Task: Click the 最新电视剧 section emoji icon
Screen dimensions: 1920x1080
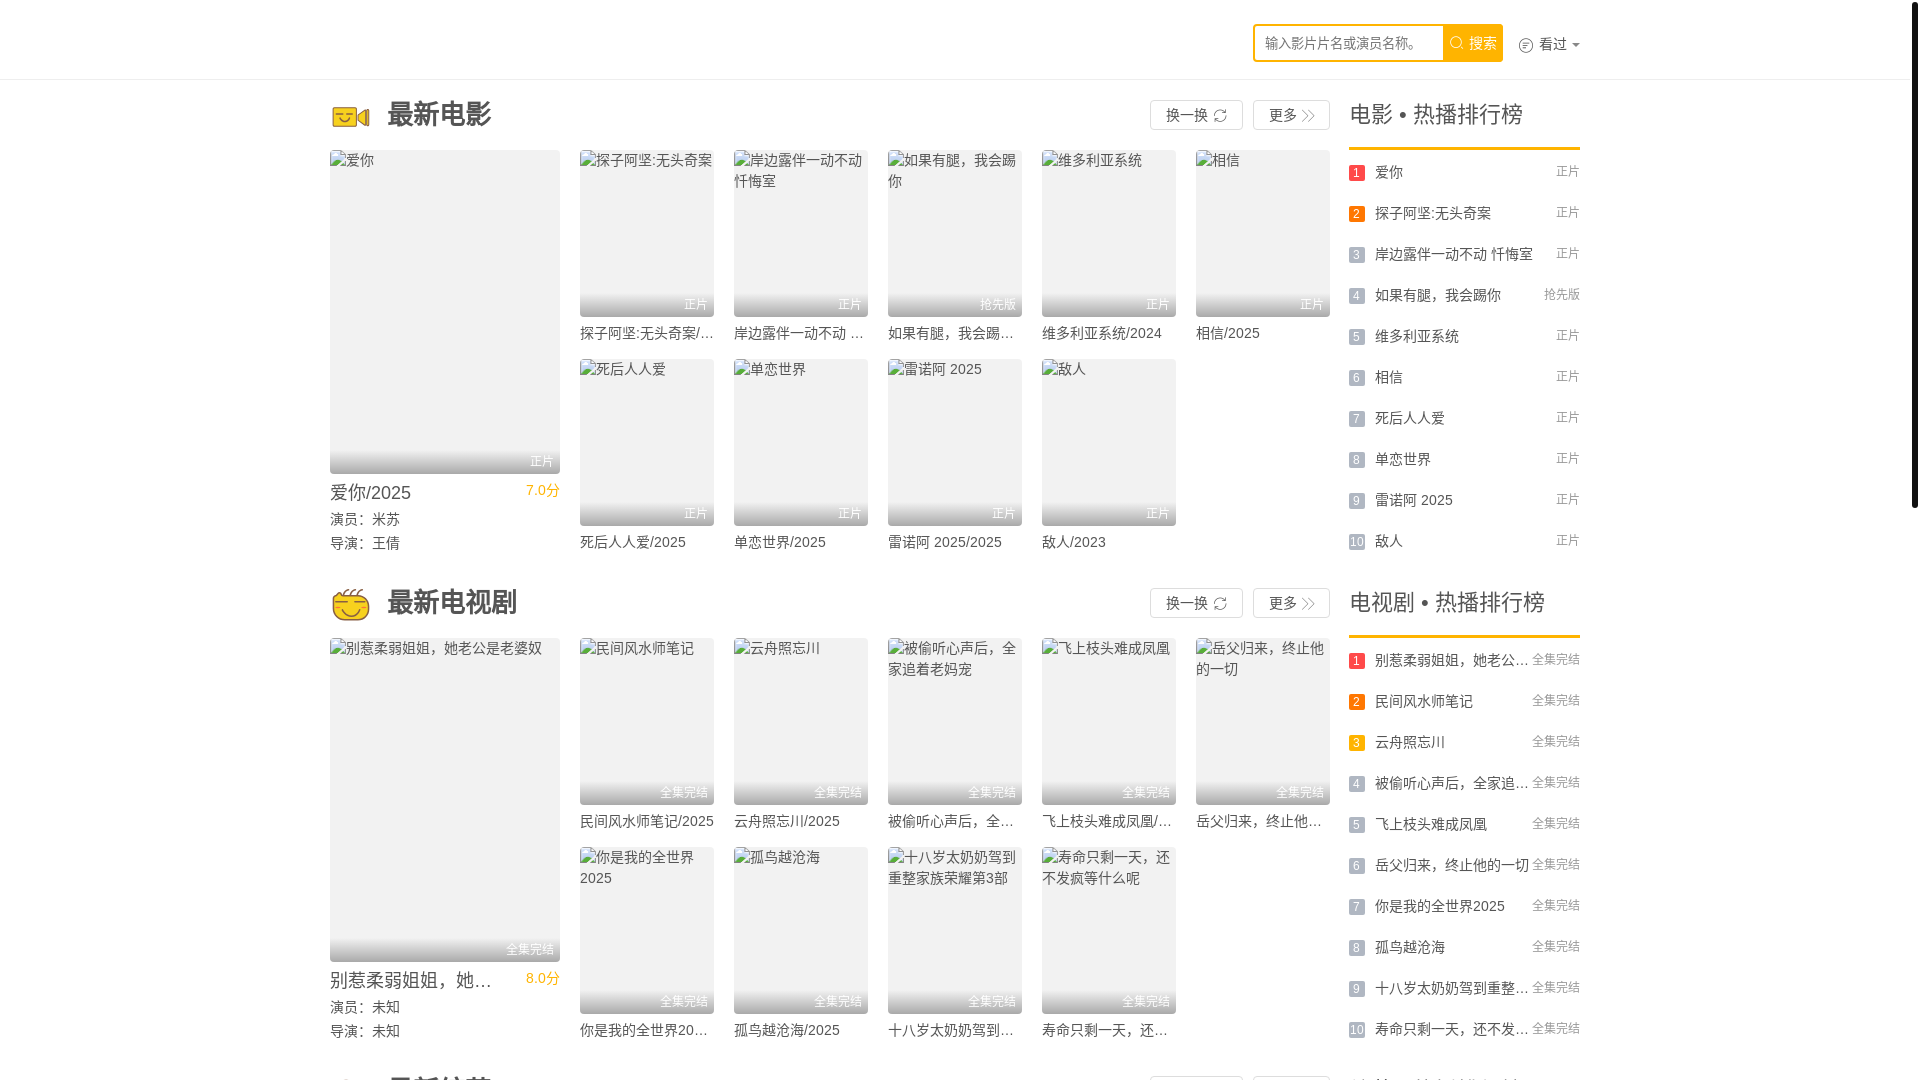Action: (350, 604)
